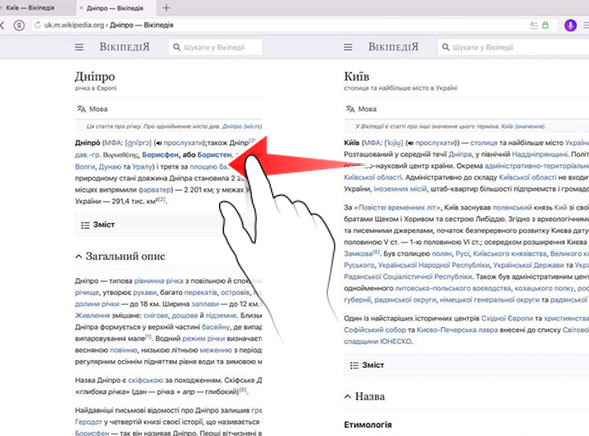Viewport: 589px width, 436px height.
Task: Follow the Києво-Печерська лавра link
Action: (457, 330)
